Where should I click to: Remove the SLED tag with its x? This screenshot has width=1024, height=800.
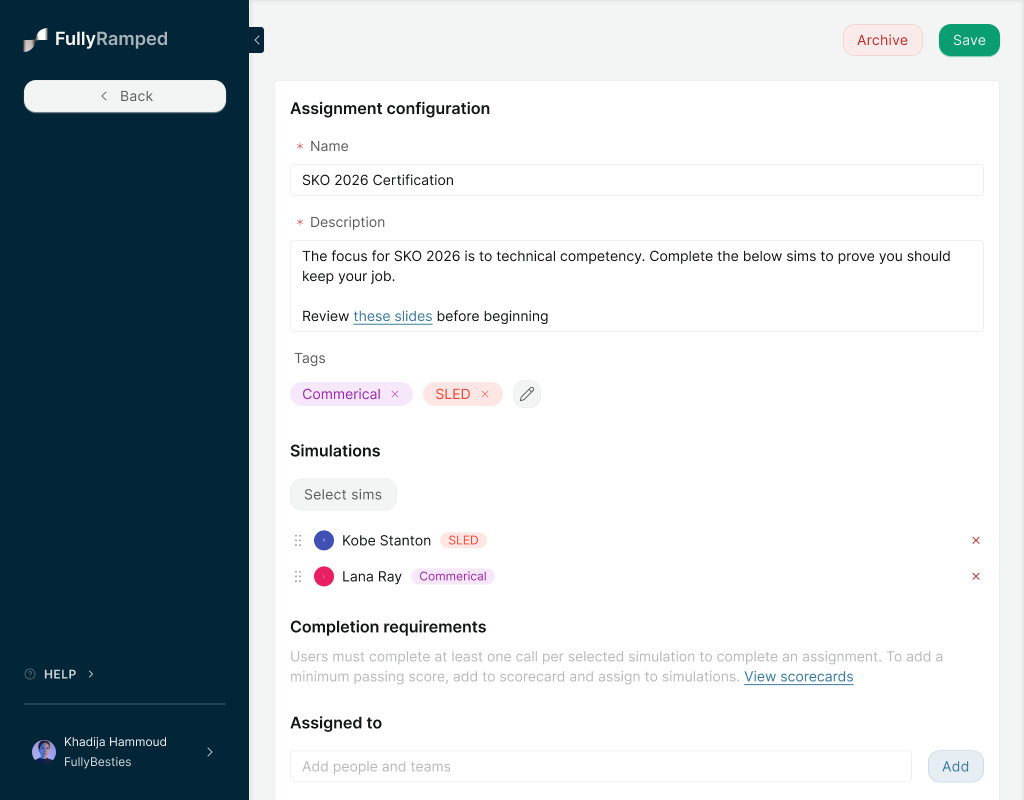point(486,394)
